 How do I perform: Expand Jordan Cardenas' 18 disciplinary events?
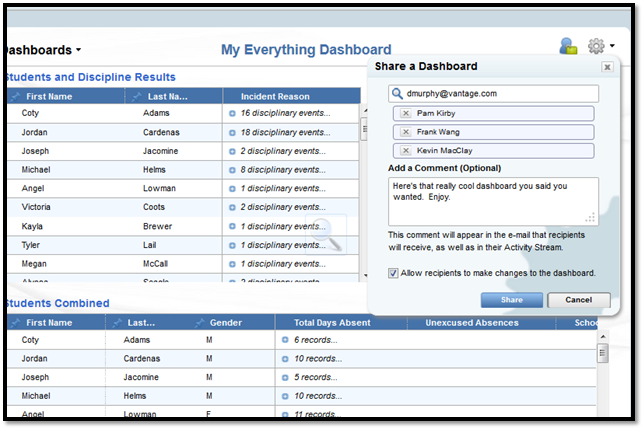coord(232,133)
